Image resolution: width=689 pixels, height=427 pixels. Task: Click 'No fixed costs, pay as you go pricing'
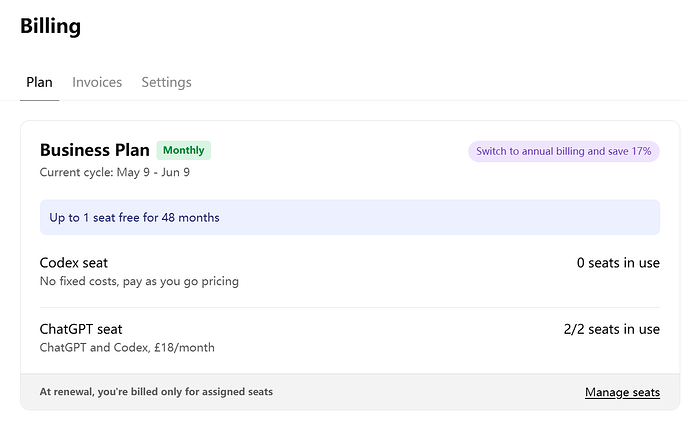[139, 281]
